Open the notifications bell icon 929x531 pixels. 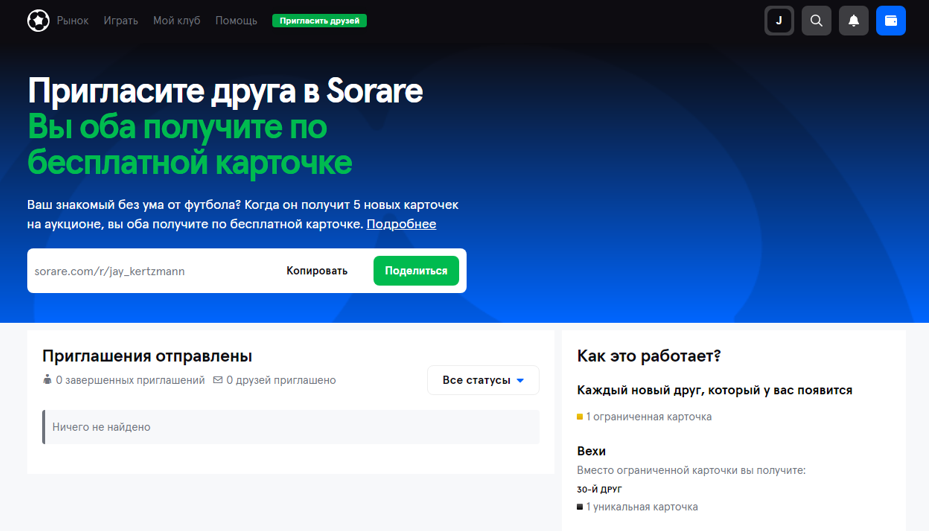point(854,21)
